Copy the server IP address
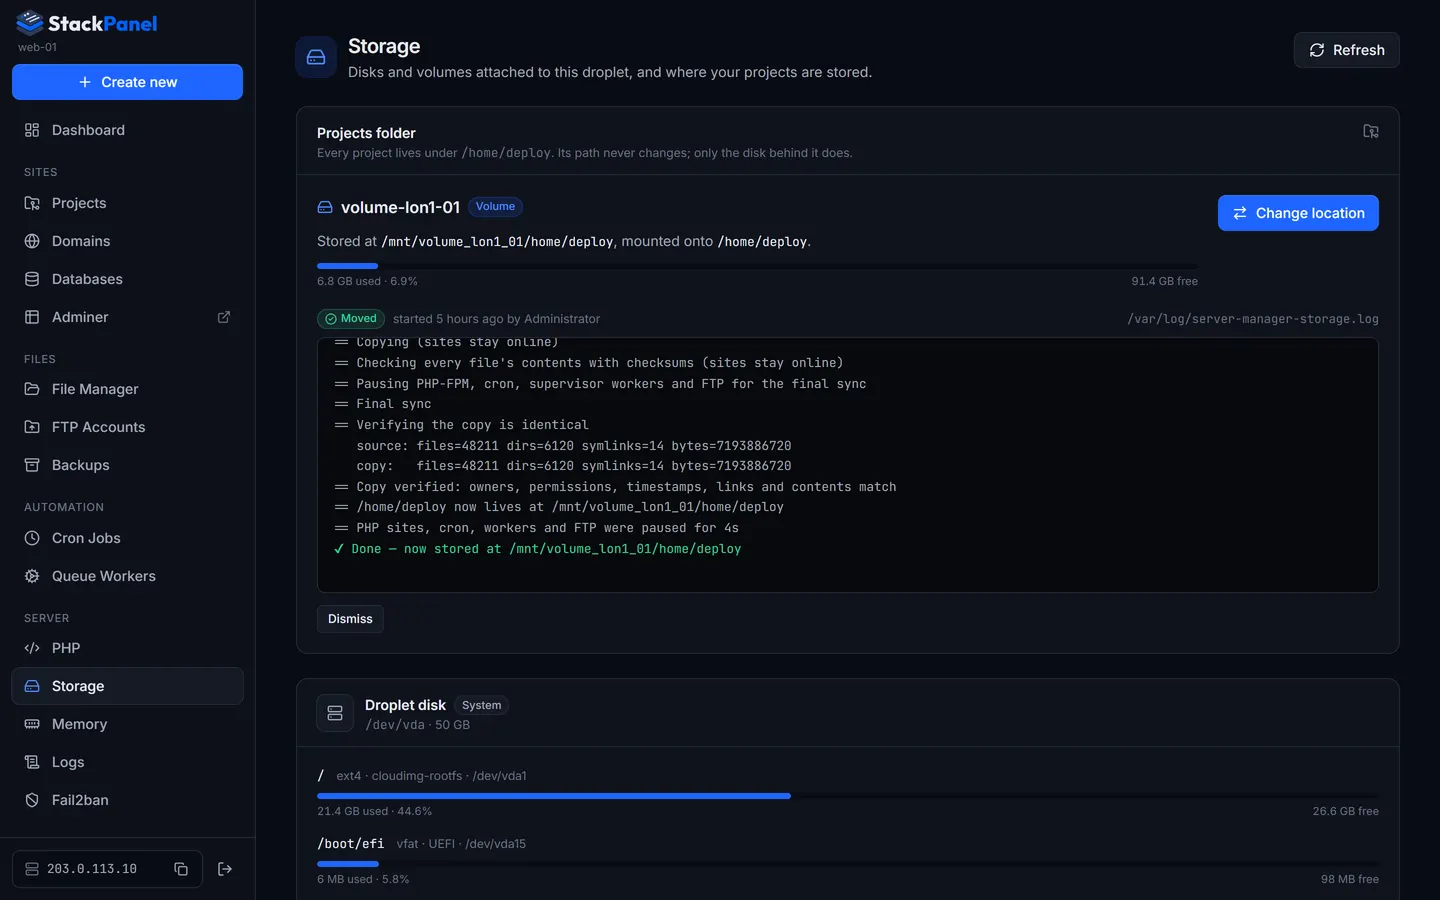The height and width of the screenshot is (900, 1440). [x=181, y=869]
